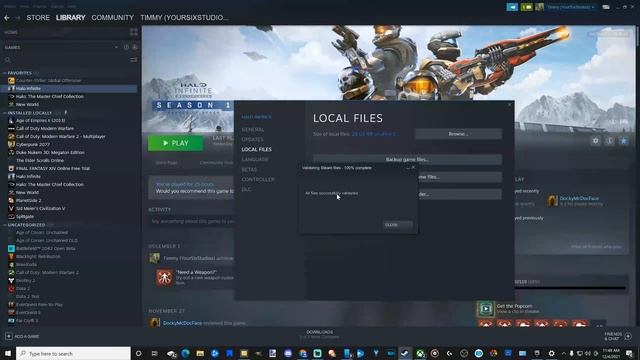Close the validation dialog with Close button

(397, 225)
